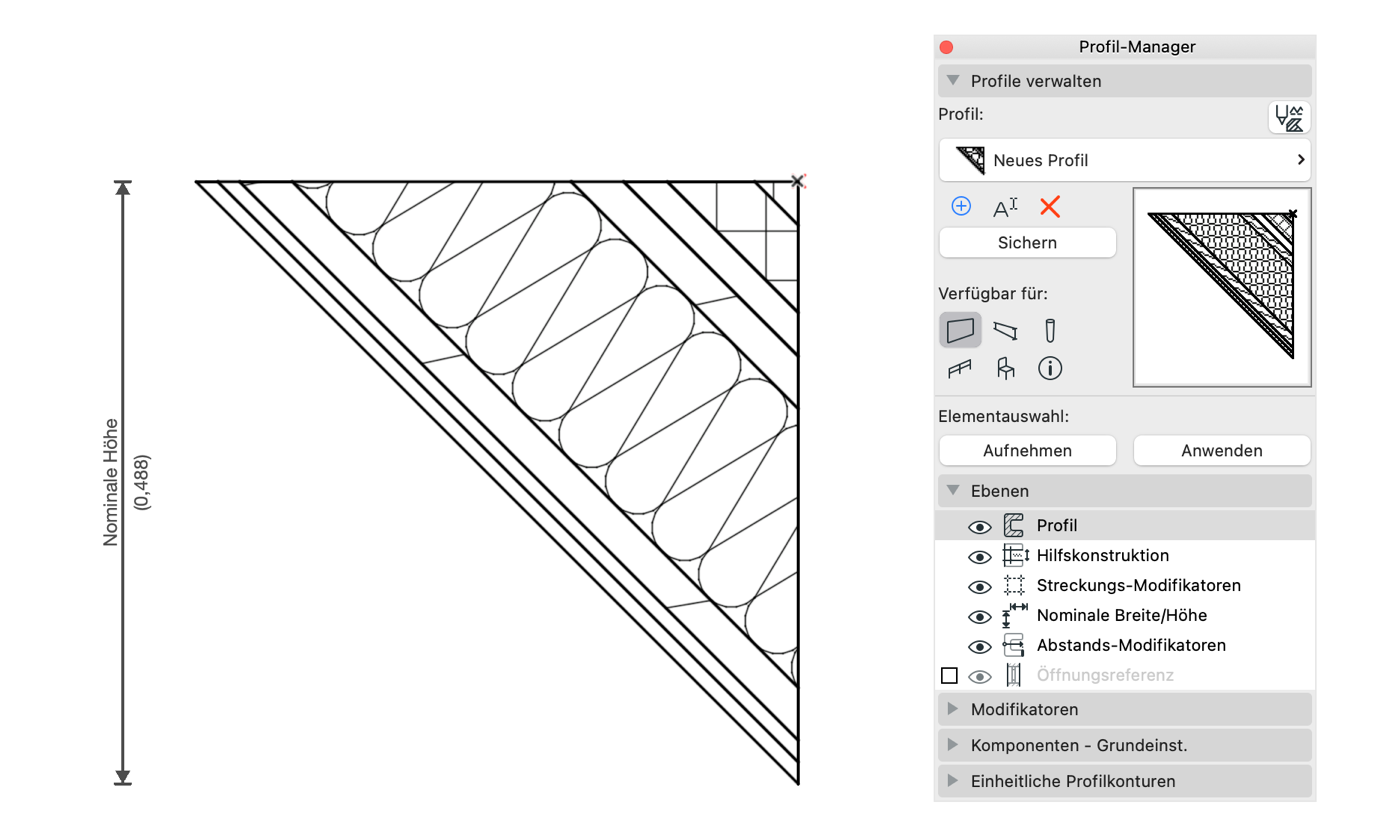Click bottom arrow of height dimension line
The height and width of the screenshot is (838, 1387).
(123, 775)
